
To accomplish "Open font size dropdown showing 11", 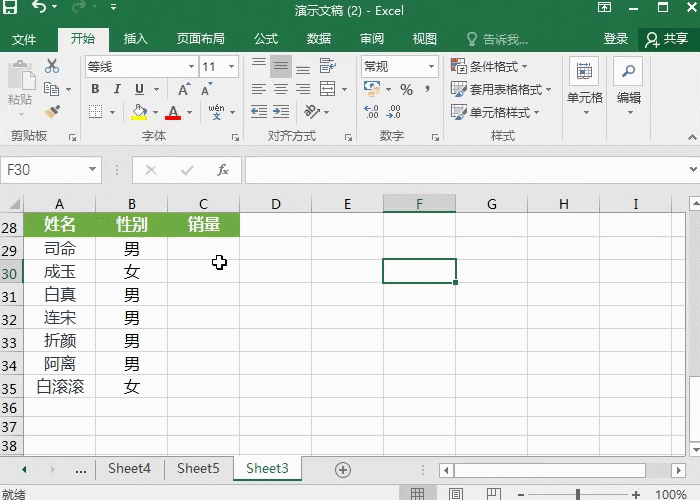I will tap(231, 67).
